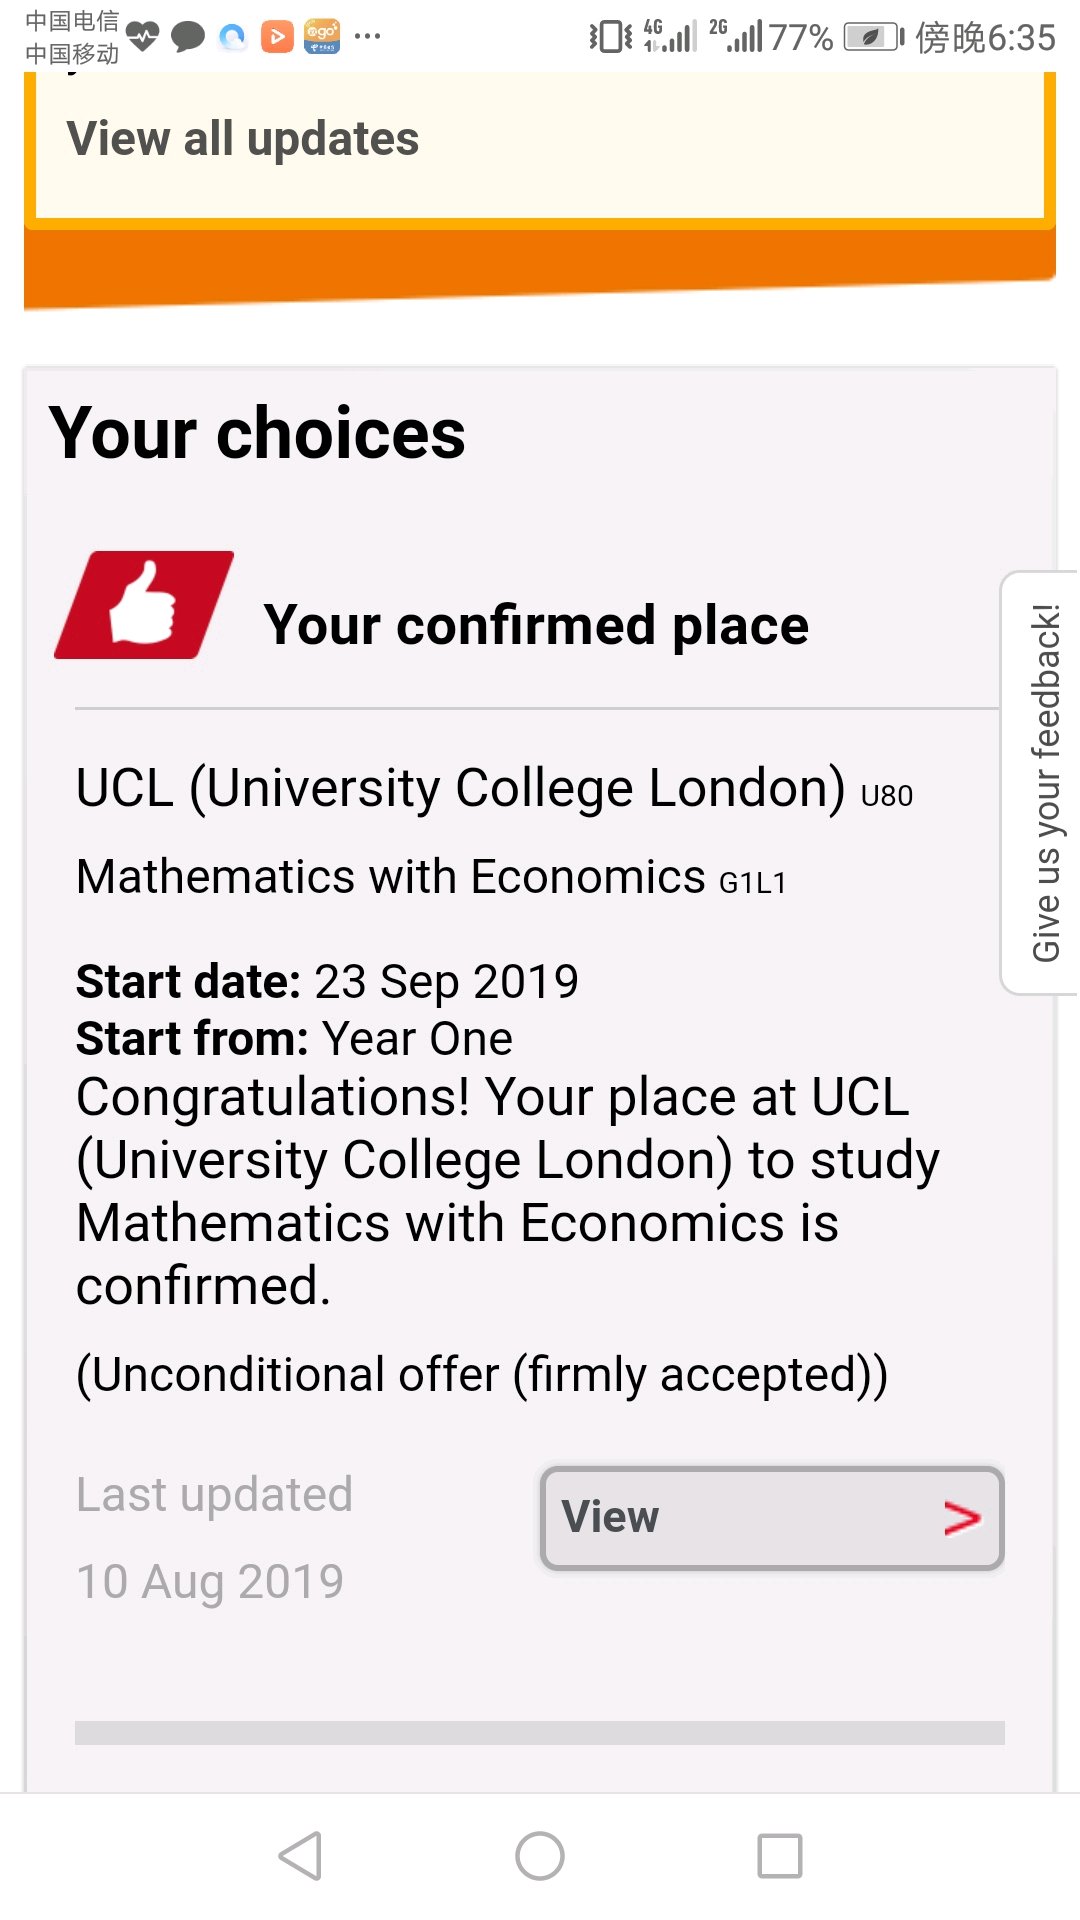Click the View button for UCL choice
Screen dimensions: 1080x1920
(x=771, y=1518)
